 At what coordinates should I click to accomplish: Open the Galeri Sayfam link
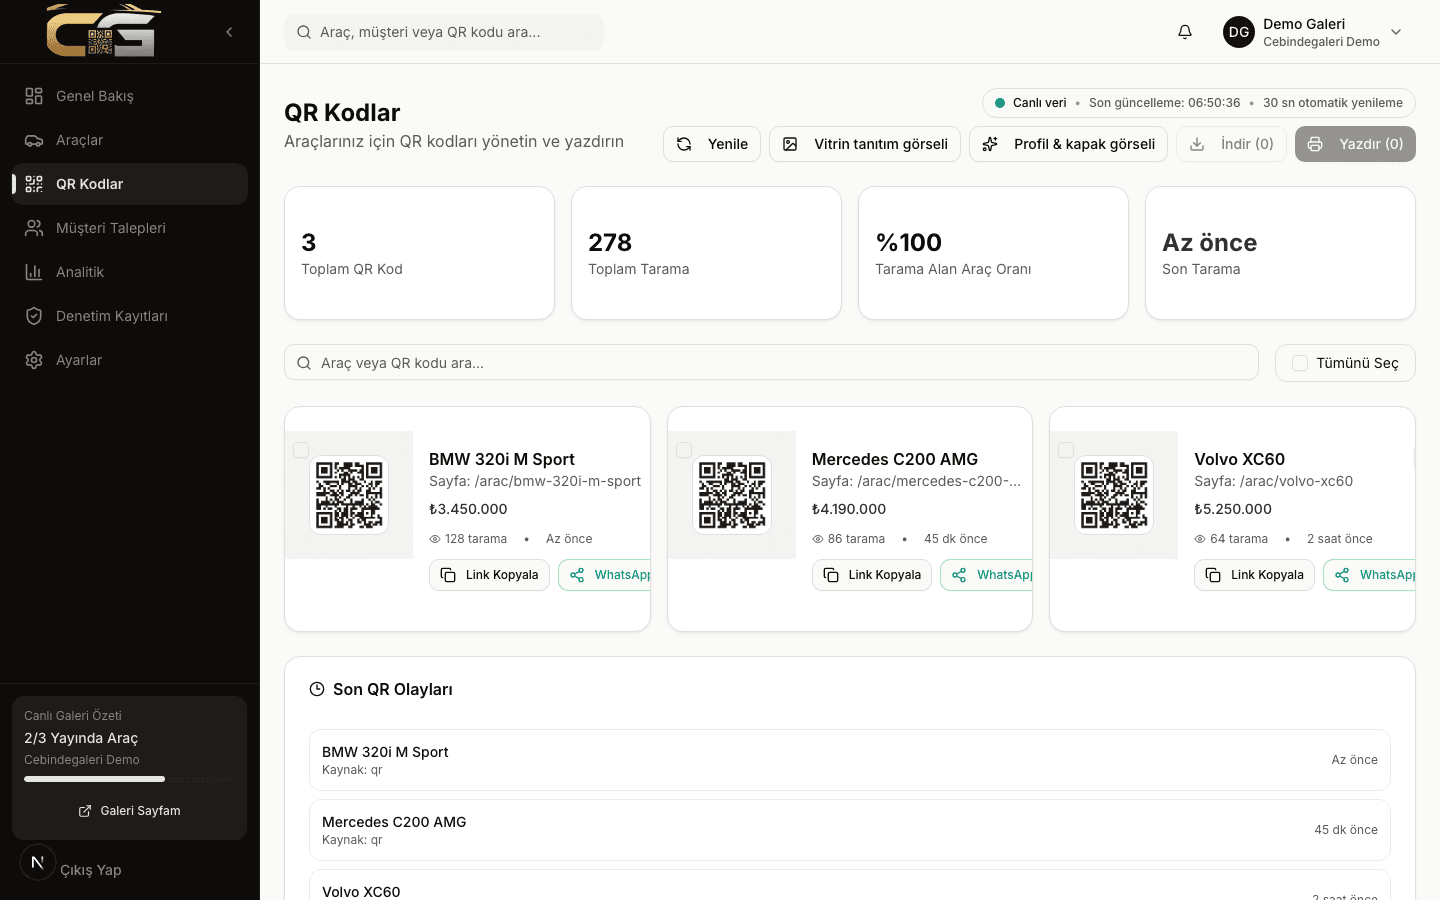[130, 811]
